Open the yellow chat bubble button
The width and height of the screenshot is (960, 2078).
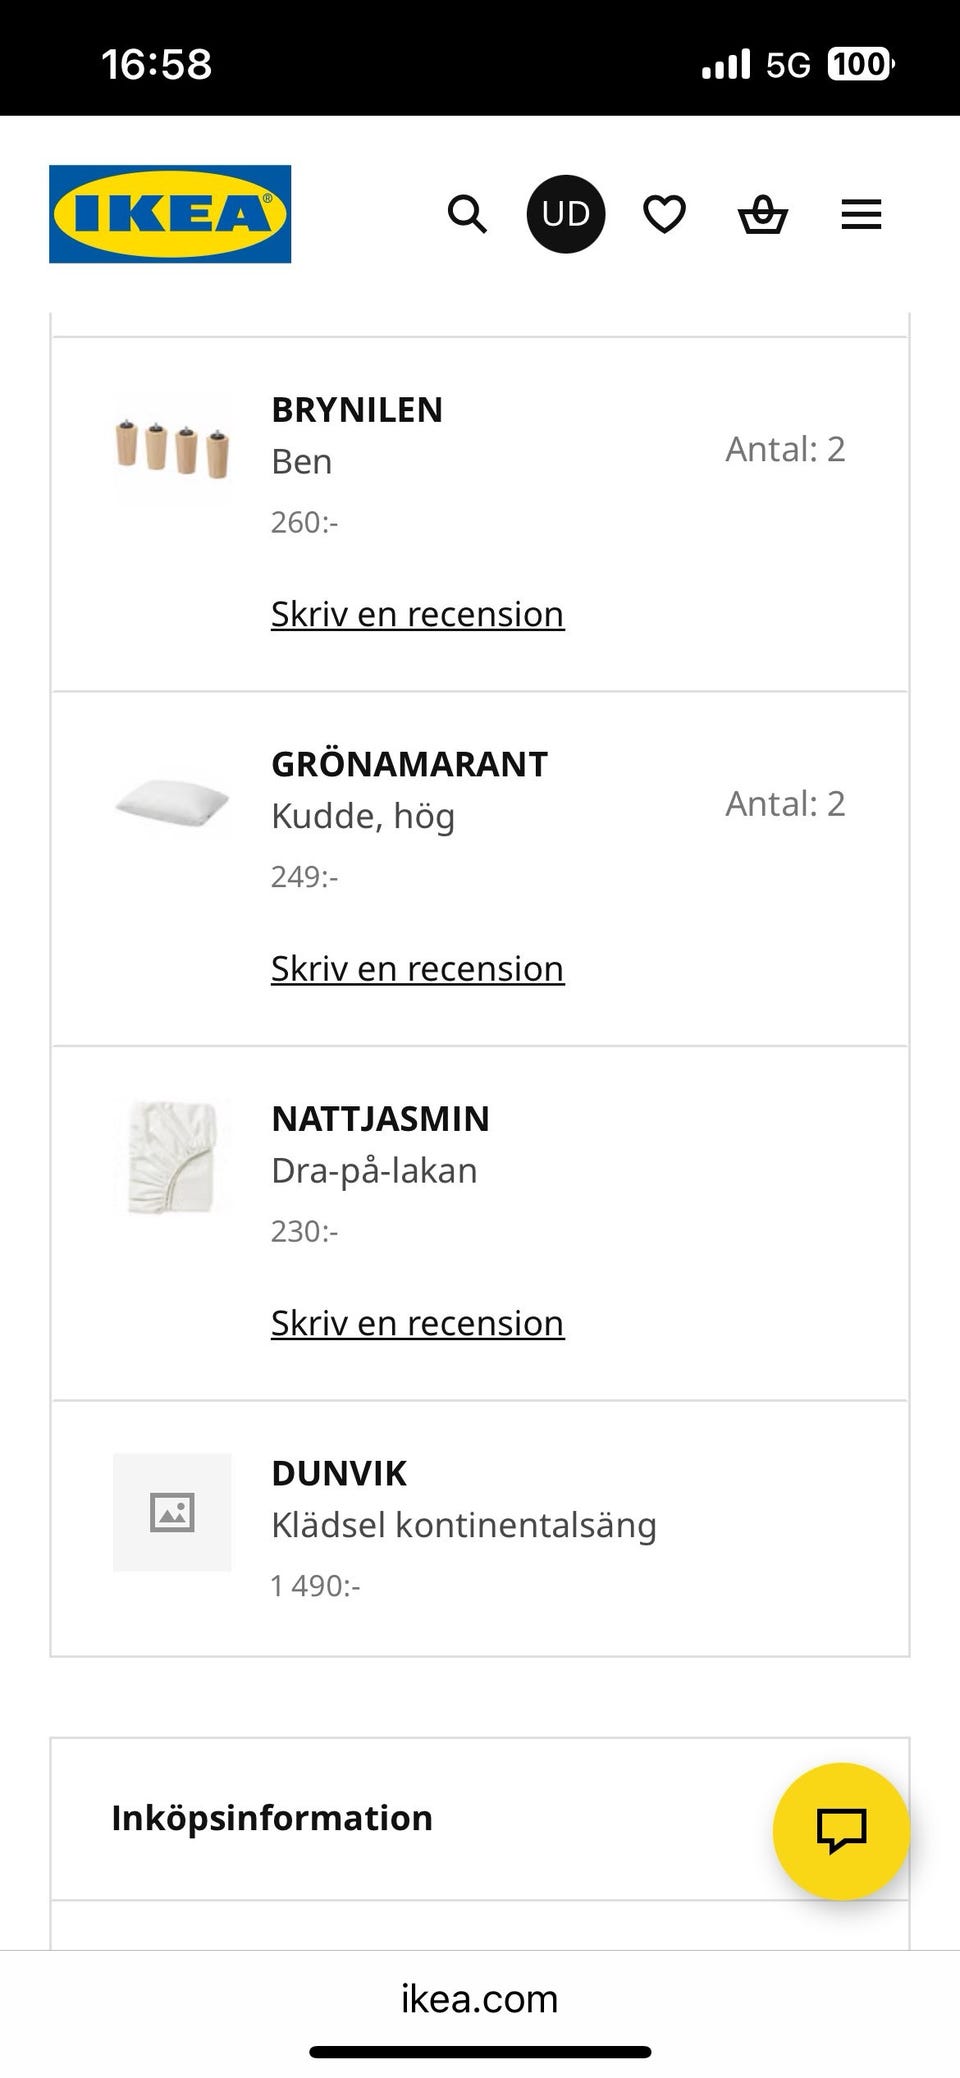coord(841,1830)
